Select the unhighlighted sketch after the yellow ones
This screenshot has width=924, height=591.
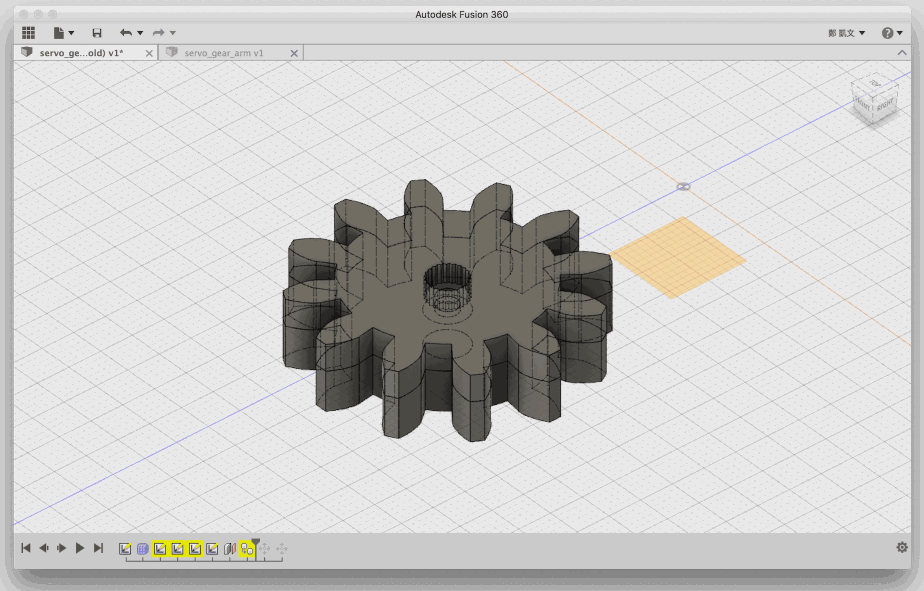click(x=212, y=549)
